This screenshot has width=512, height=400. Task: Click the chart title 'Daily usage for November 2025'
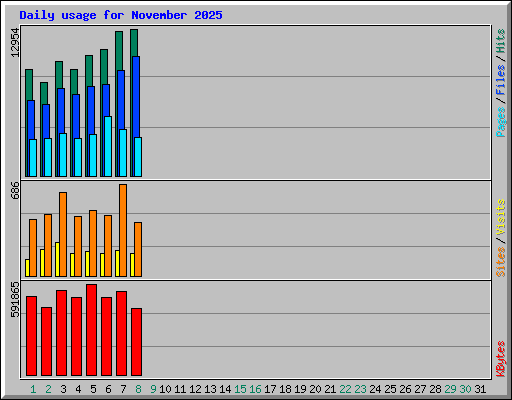click(x=121, y=15)
